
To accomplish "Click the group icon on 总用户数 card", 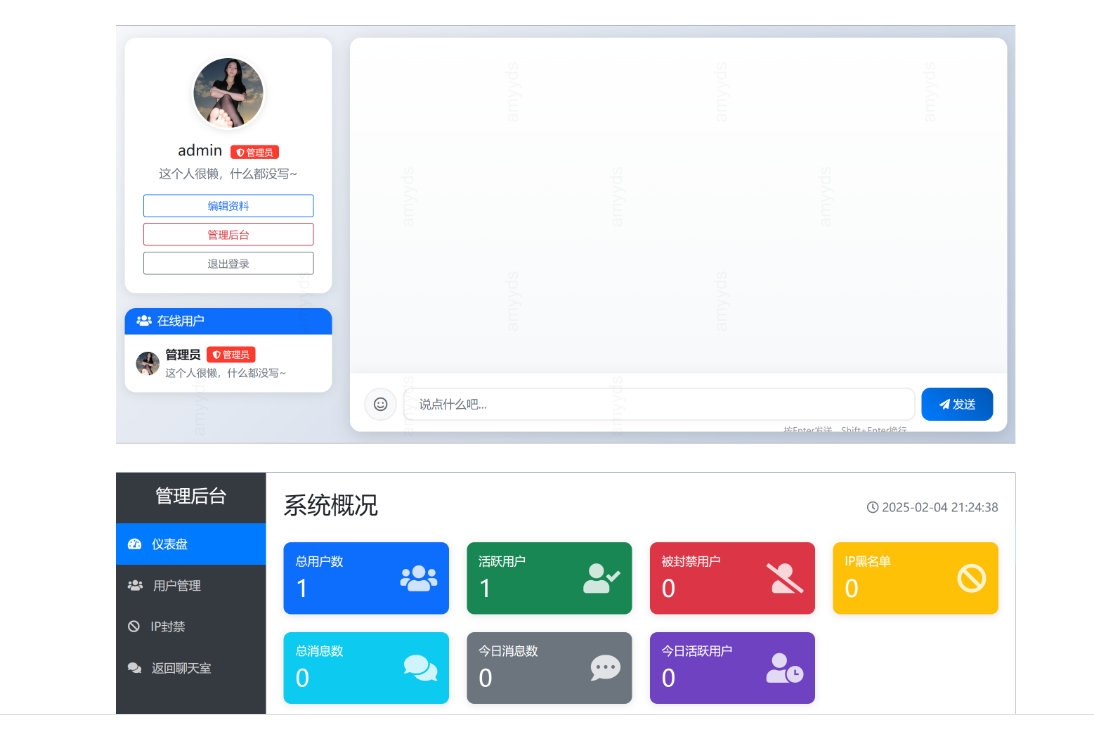I will pos(418,578).
